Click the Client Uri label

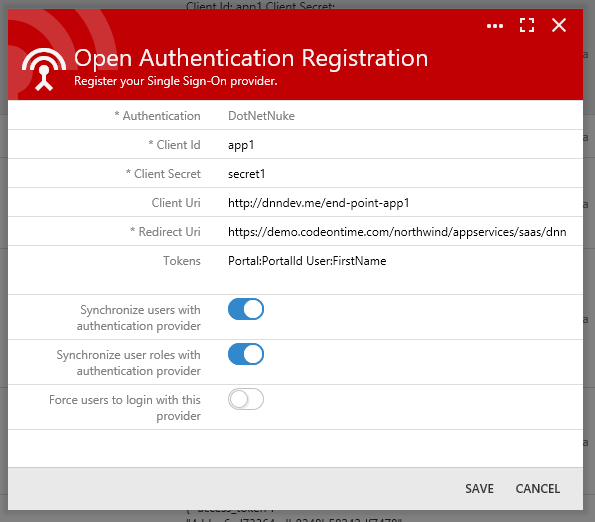coord(176,203)
